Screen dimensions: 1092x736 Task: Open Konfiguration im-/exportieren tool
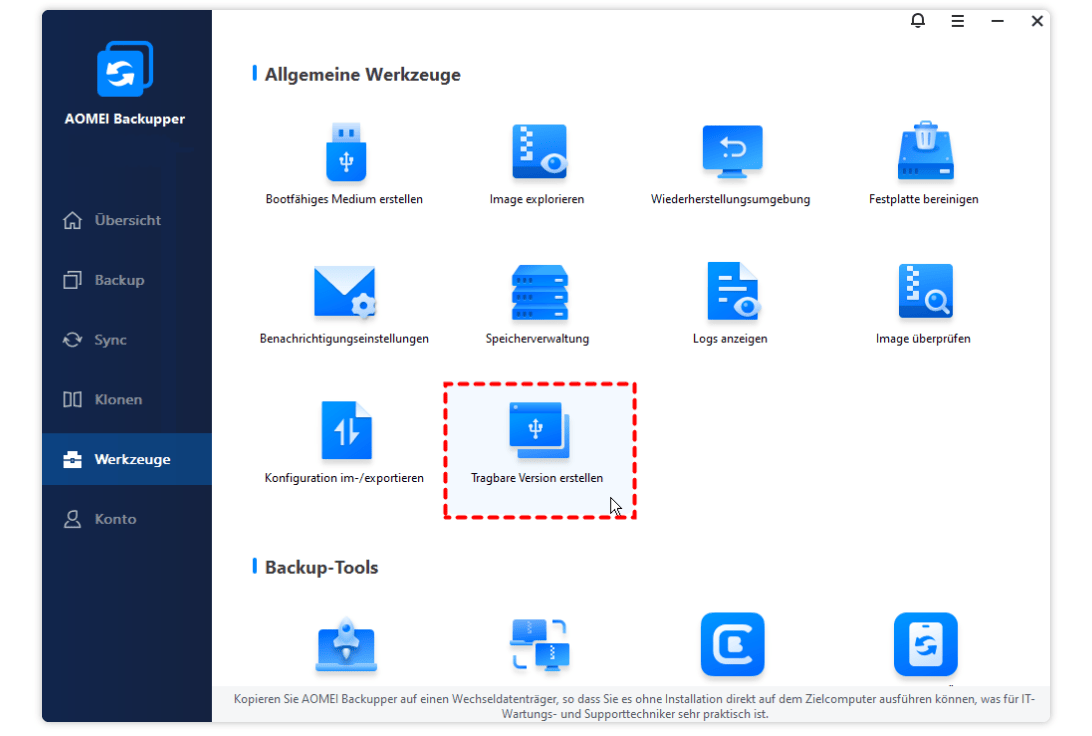click(x=345, y=431)
